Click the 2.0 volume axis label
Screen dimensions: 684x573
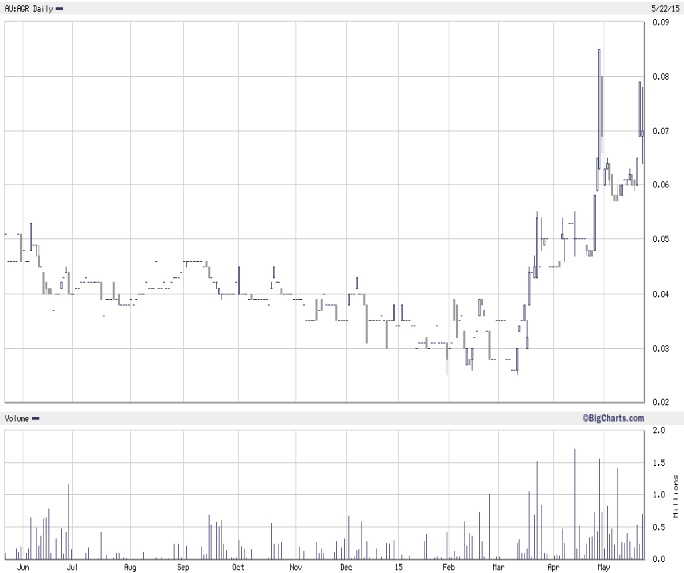pyautogui.click(x=657, y=430)
